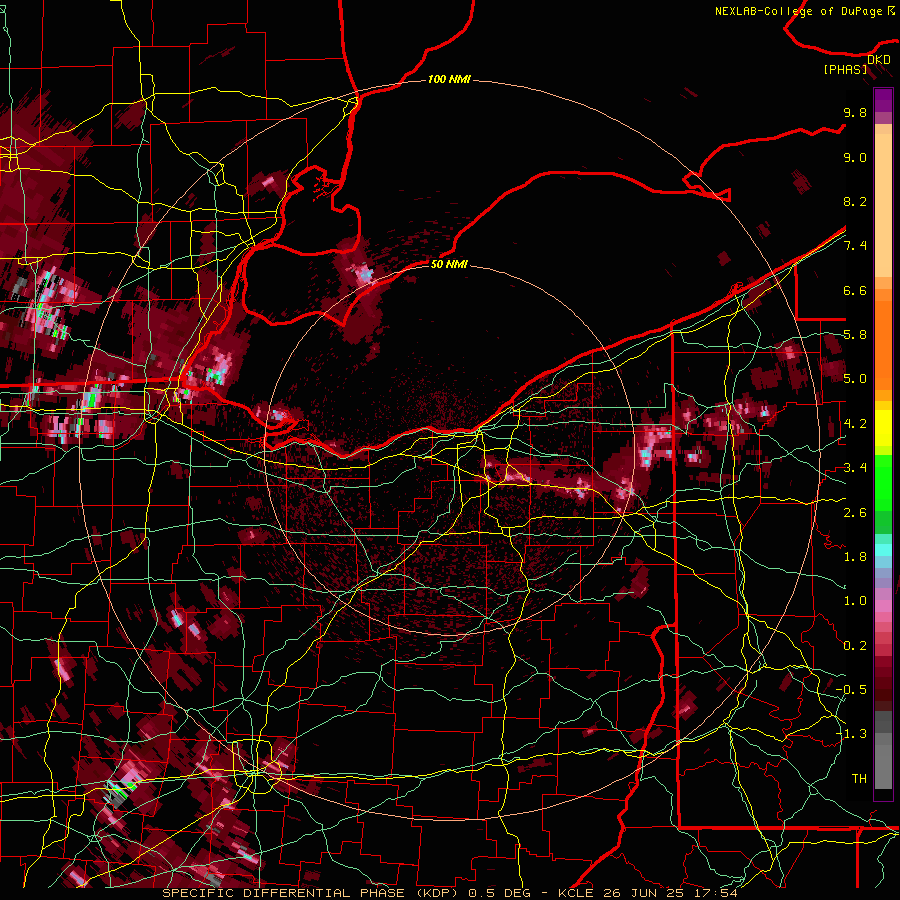Click the 7.4 value on the color scale
The height and width of the screenshot is (900, 900).
click(x=855, y=246)
